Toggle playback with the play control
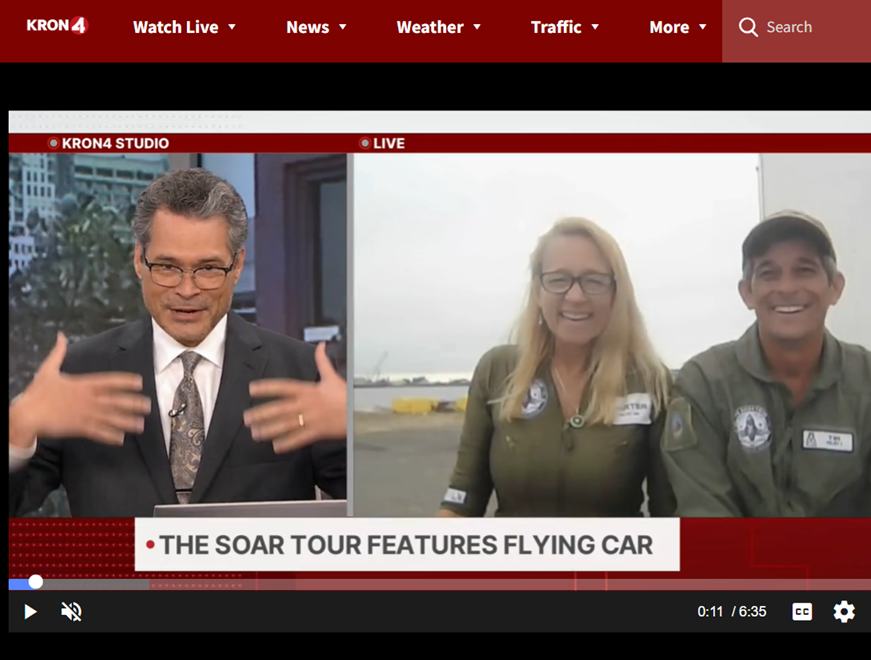Image resolution: width=871 pixels, height=660 pixels. coord(29,611)
